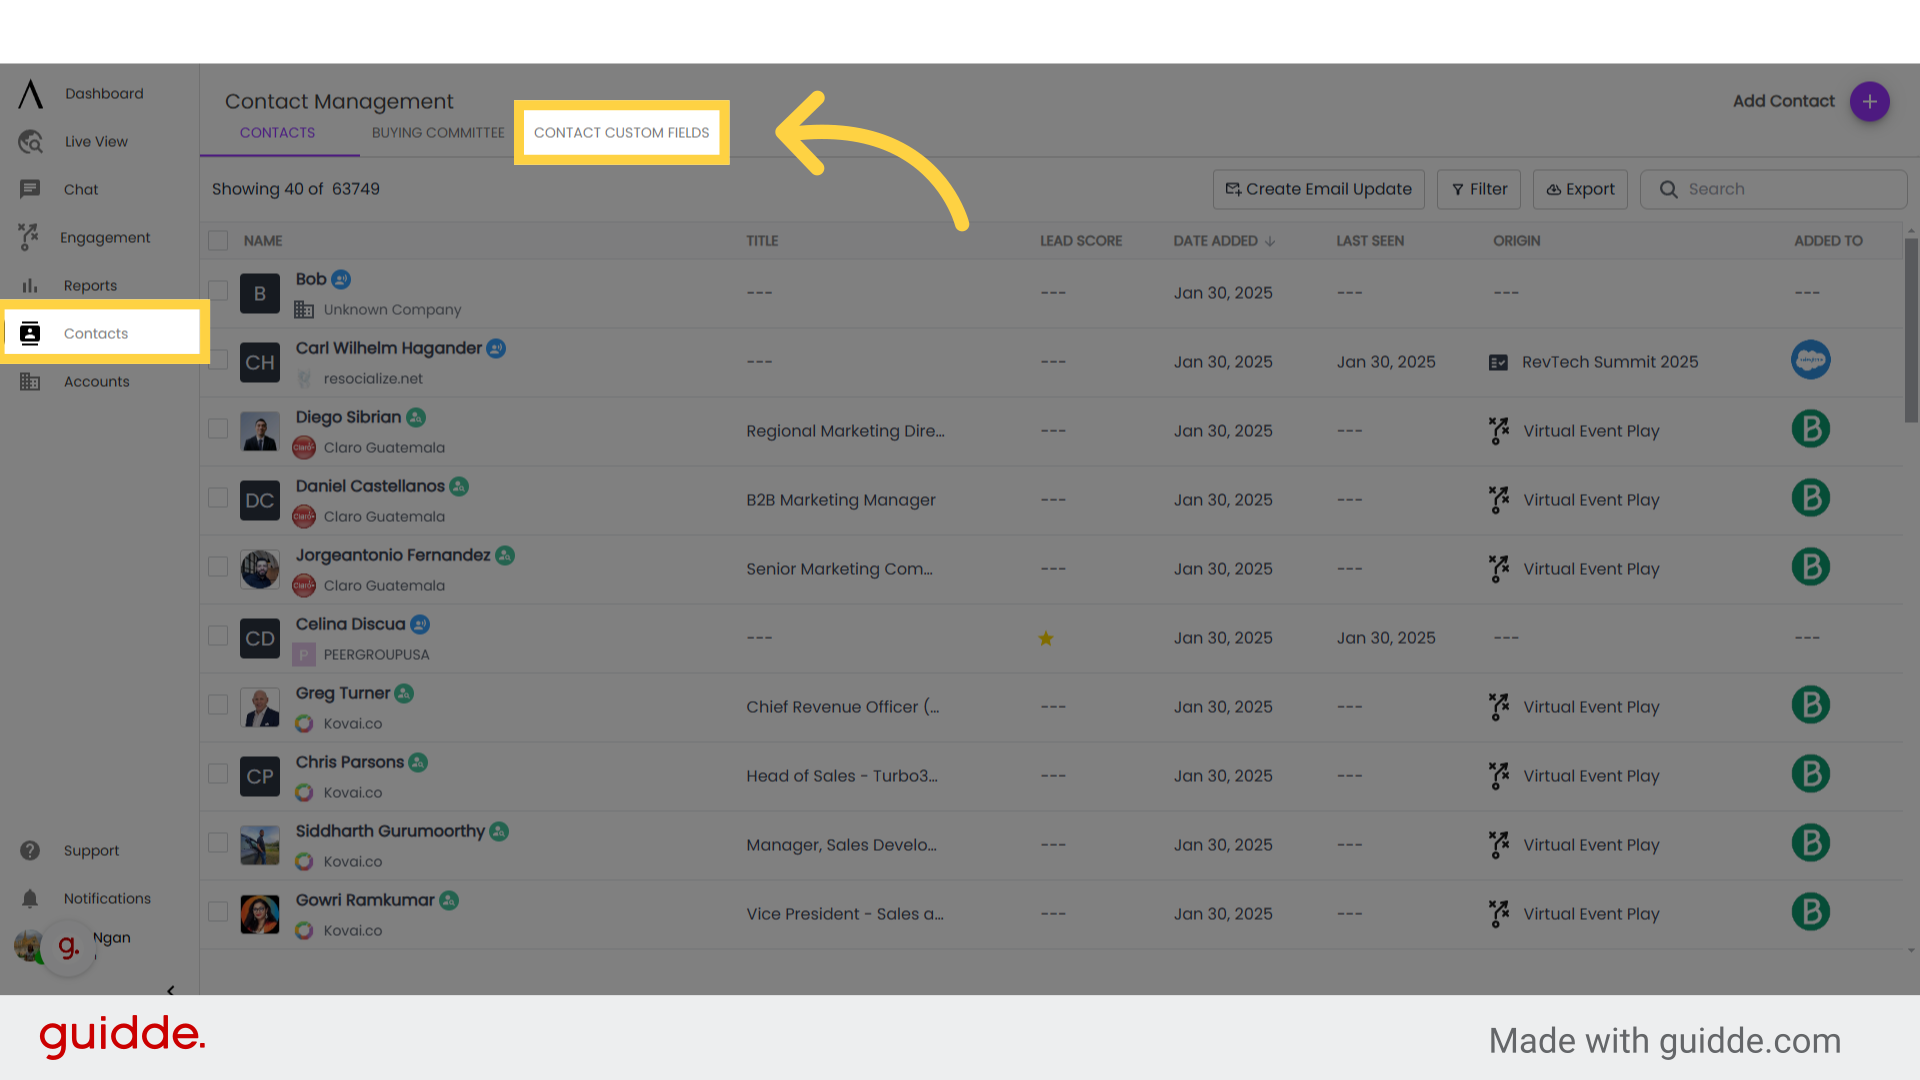Open the Filter button
Viewport: 1920px width, 1080px height.
point(1479,189)
